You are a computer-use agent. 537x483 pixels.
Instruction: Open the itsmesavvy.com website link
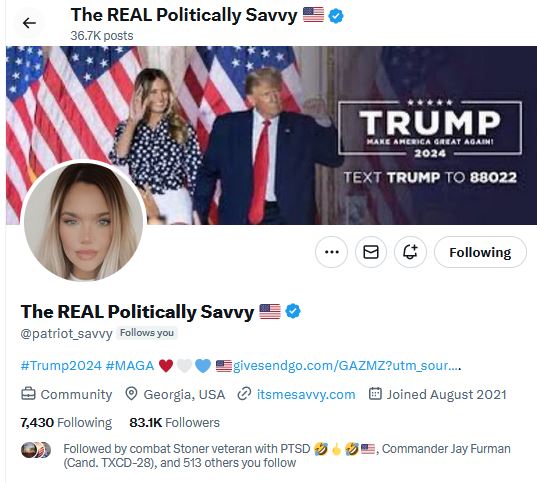point(306,394)
